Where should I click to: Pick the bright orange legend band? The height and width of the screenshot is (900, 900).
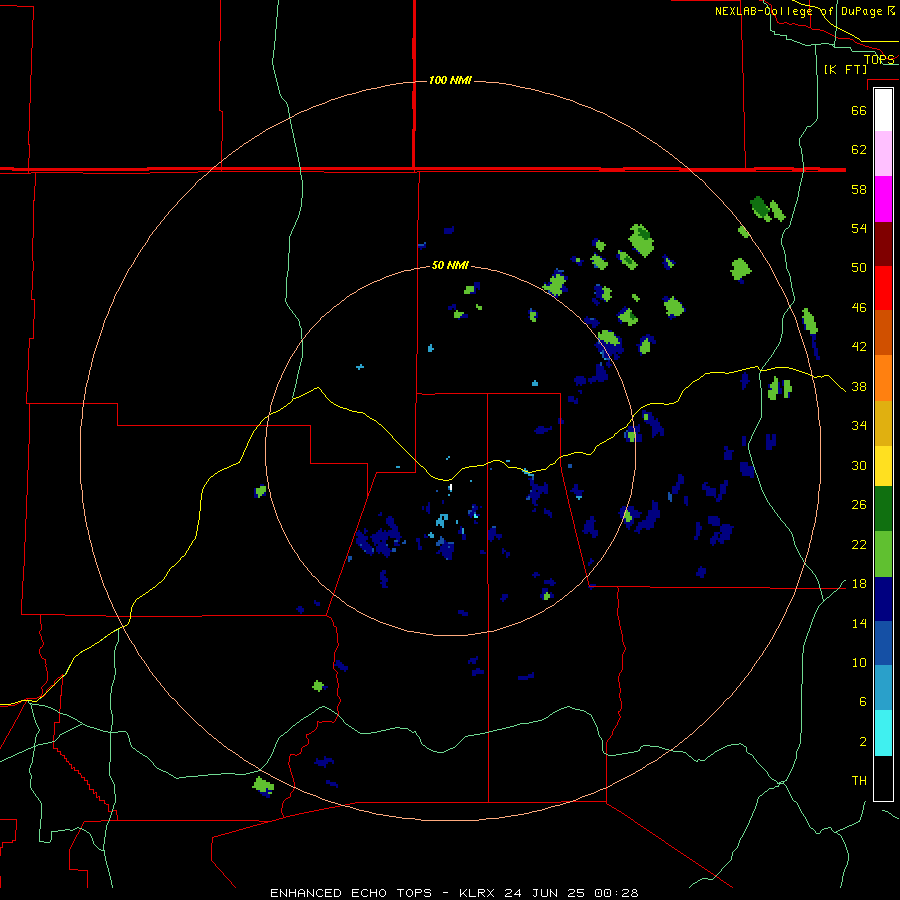[x=883, y=378]
